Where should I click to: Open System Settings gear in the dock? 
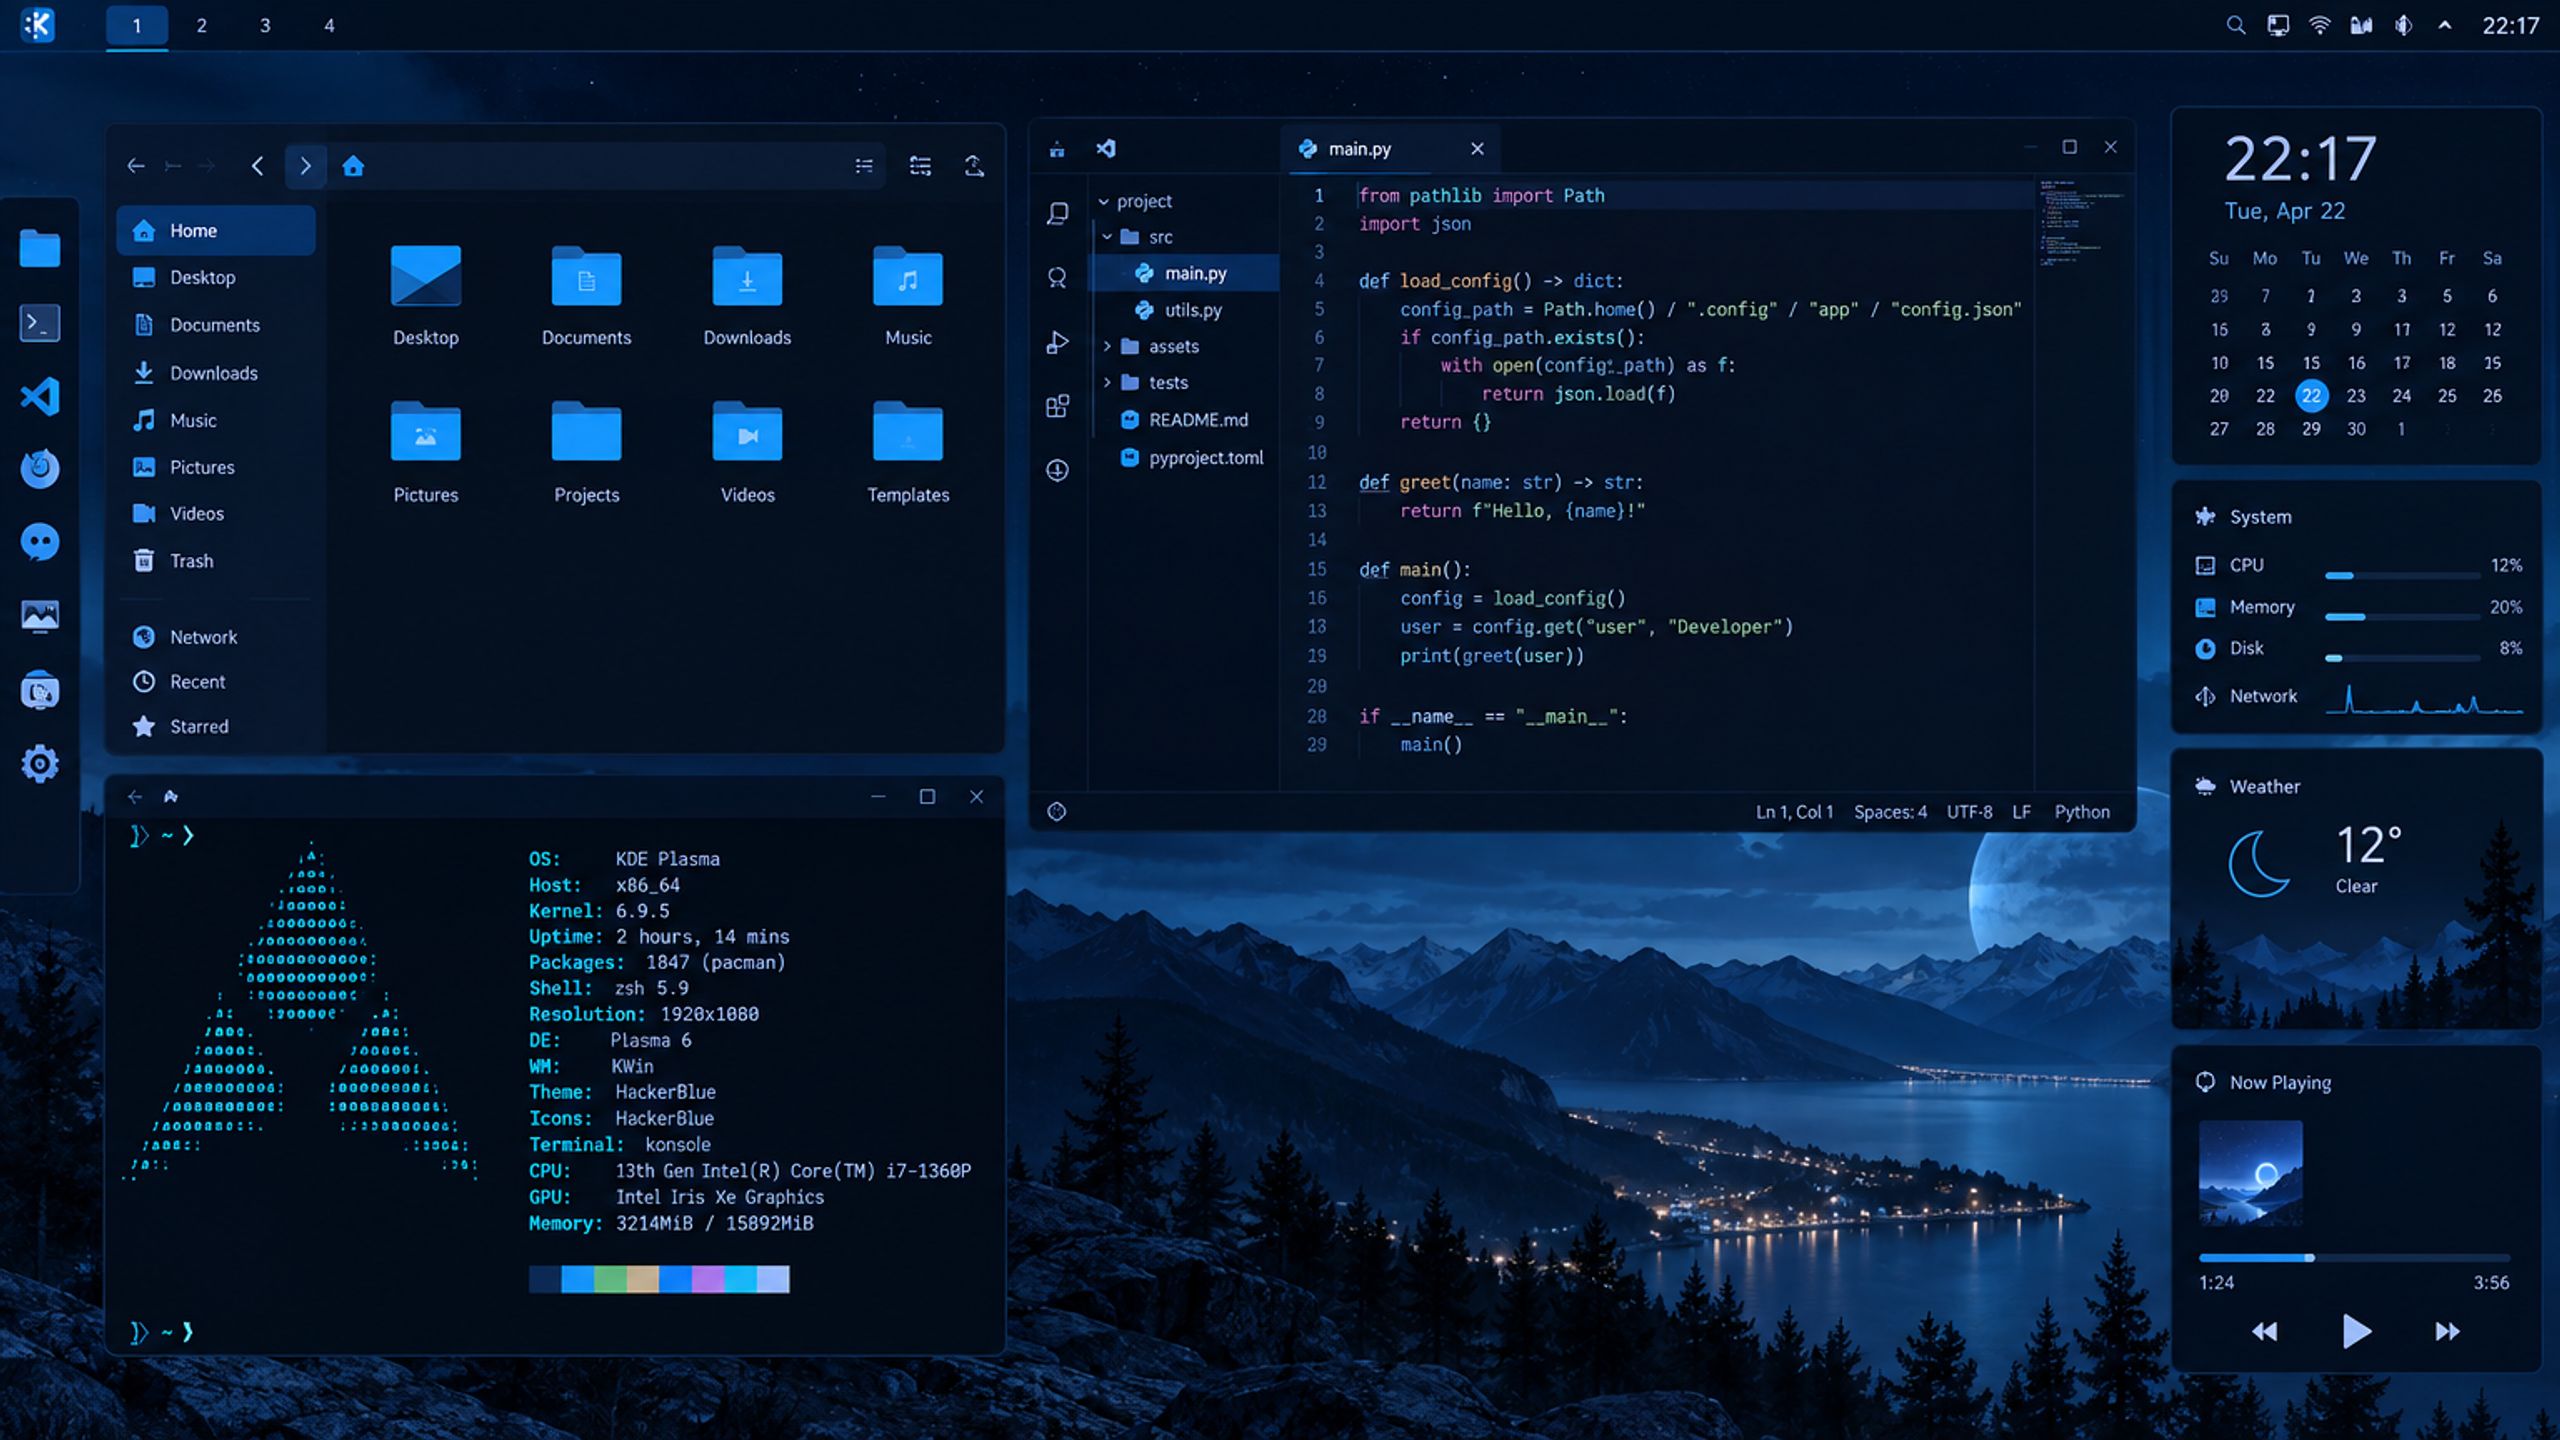tap(40, 764)
